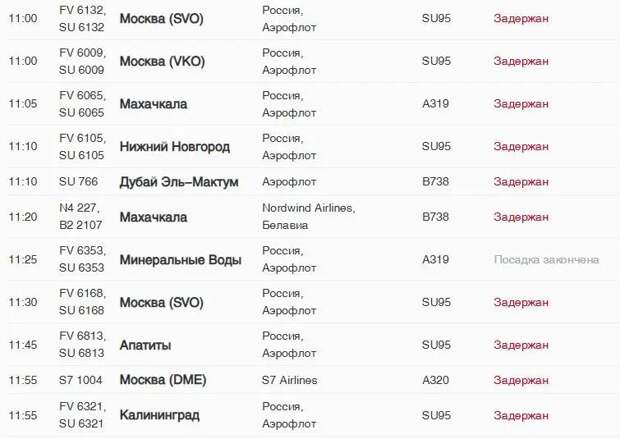The image size is (620, 439).
Task: Click Nordwind Airlines, Белавиа carrier text
Action: 308,217
